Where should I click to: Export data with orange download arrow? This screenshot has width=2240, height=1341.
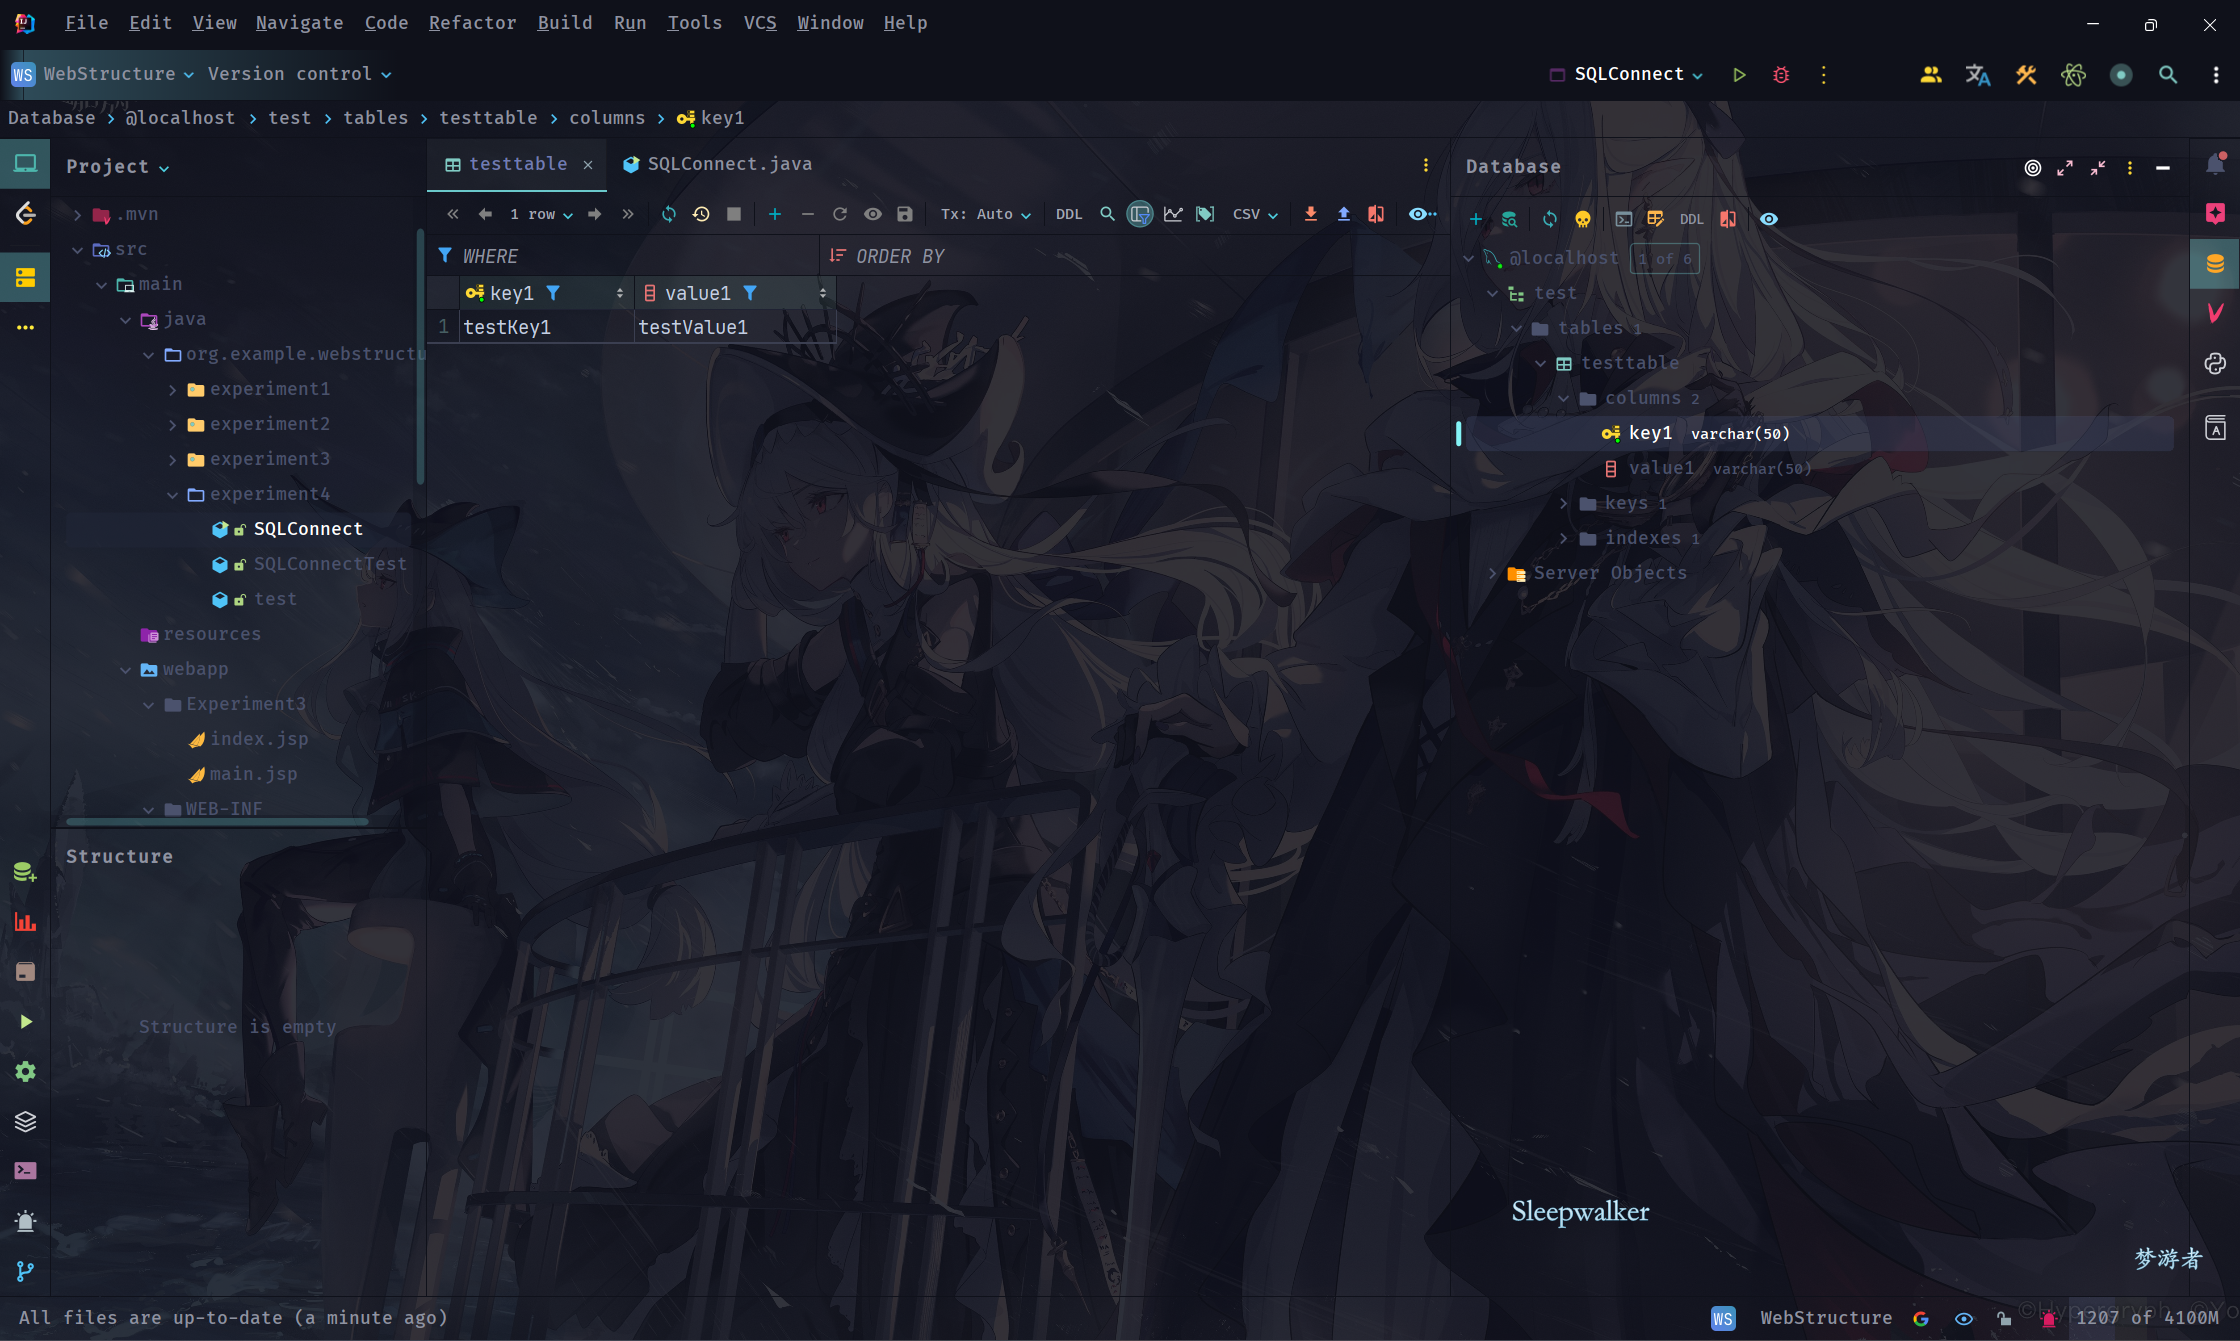[x=1311, y=214]
